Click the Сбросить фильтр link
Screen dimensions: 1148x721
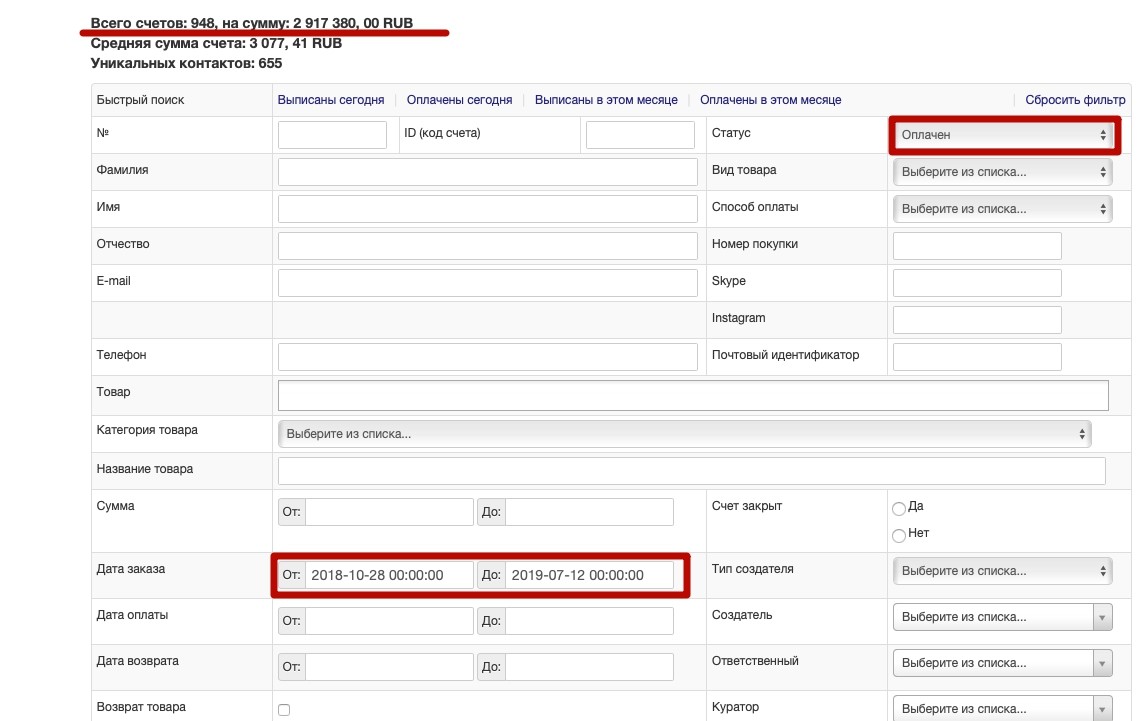coord(1075,100)
